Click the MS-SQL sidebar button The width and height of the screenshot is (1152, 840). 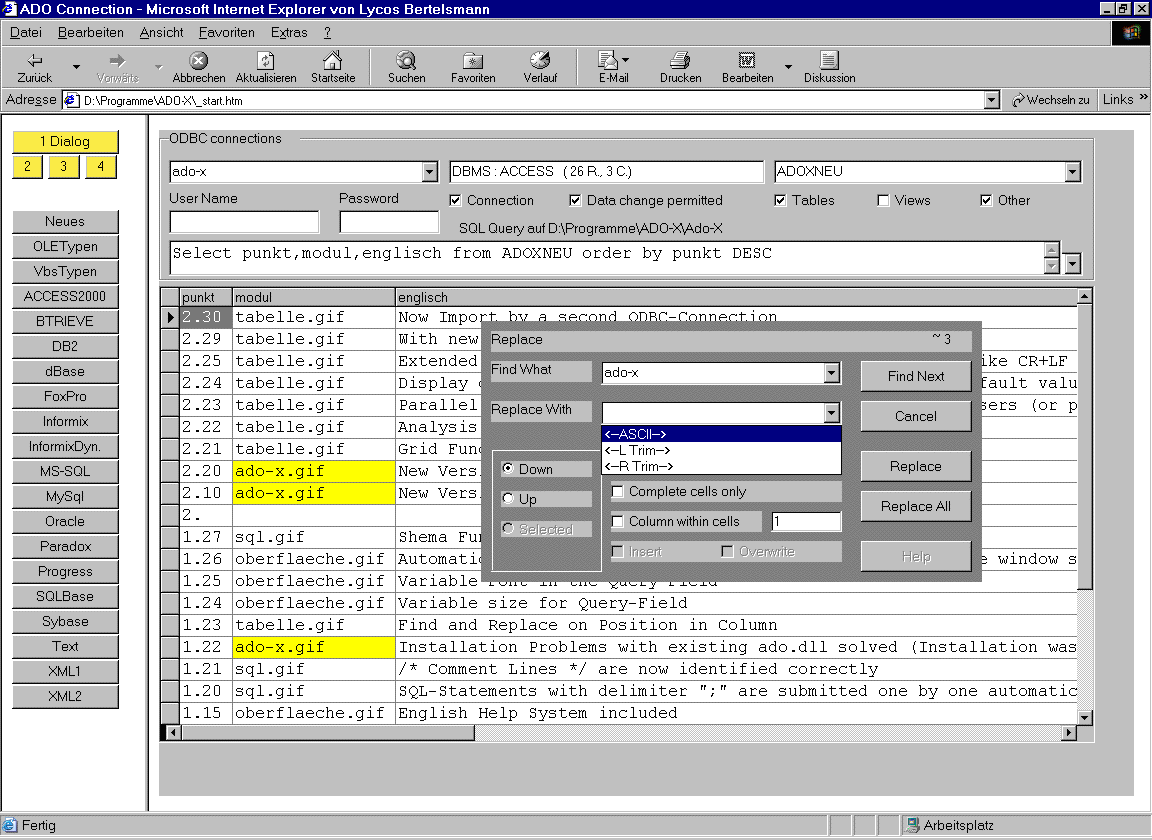tap(65, 471)
